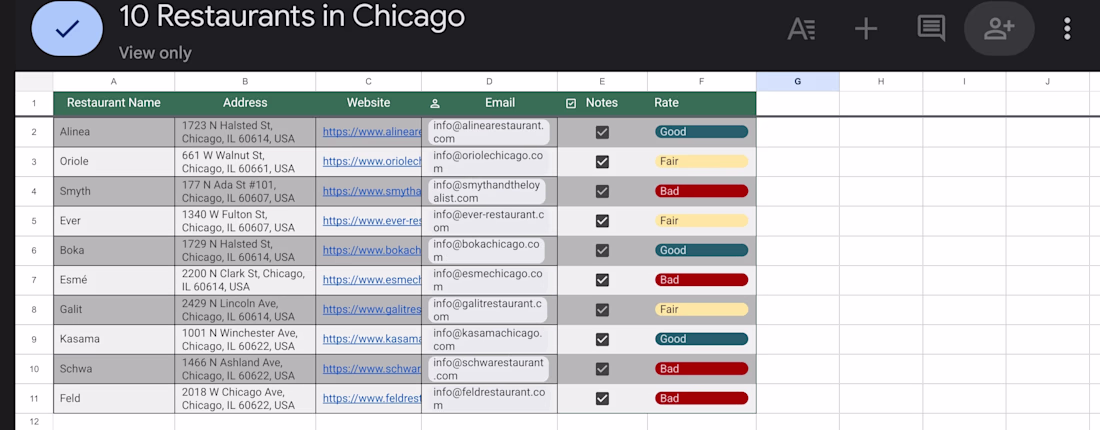1100x430 pixels.
Task: Click the 1466 N Ashland Ave address cell
Action: coord(245,368)
